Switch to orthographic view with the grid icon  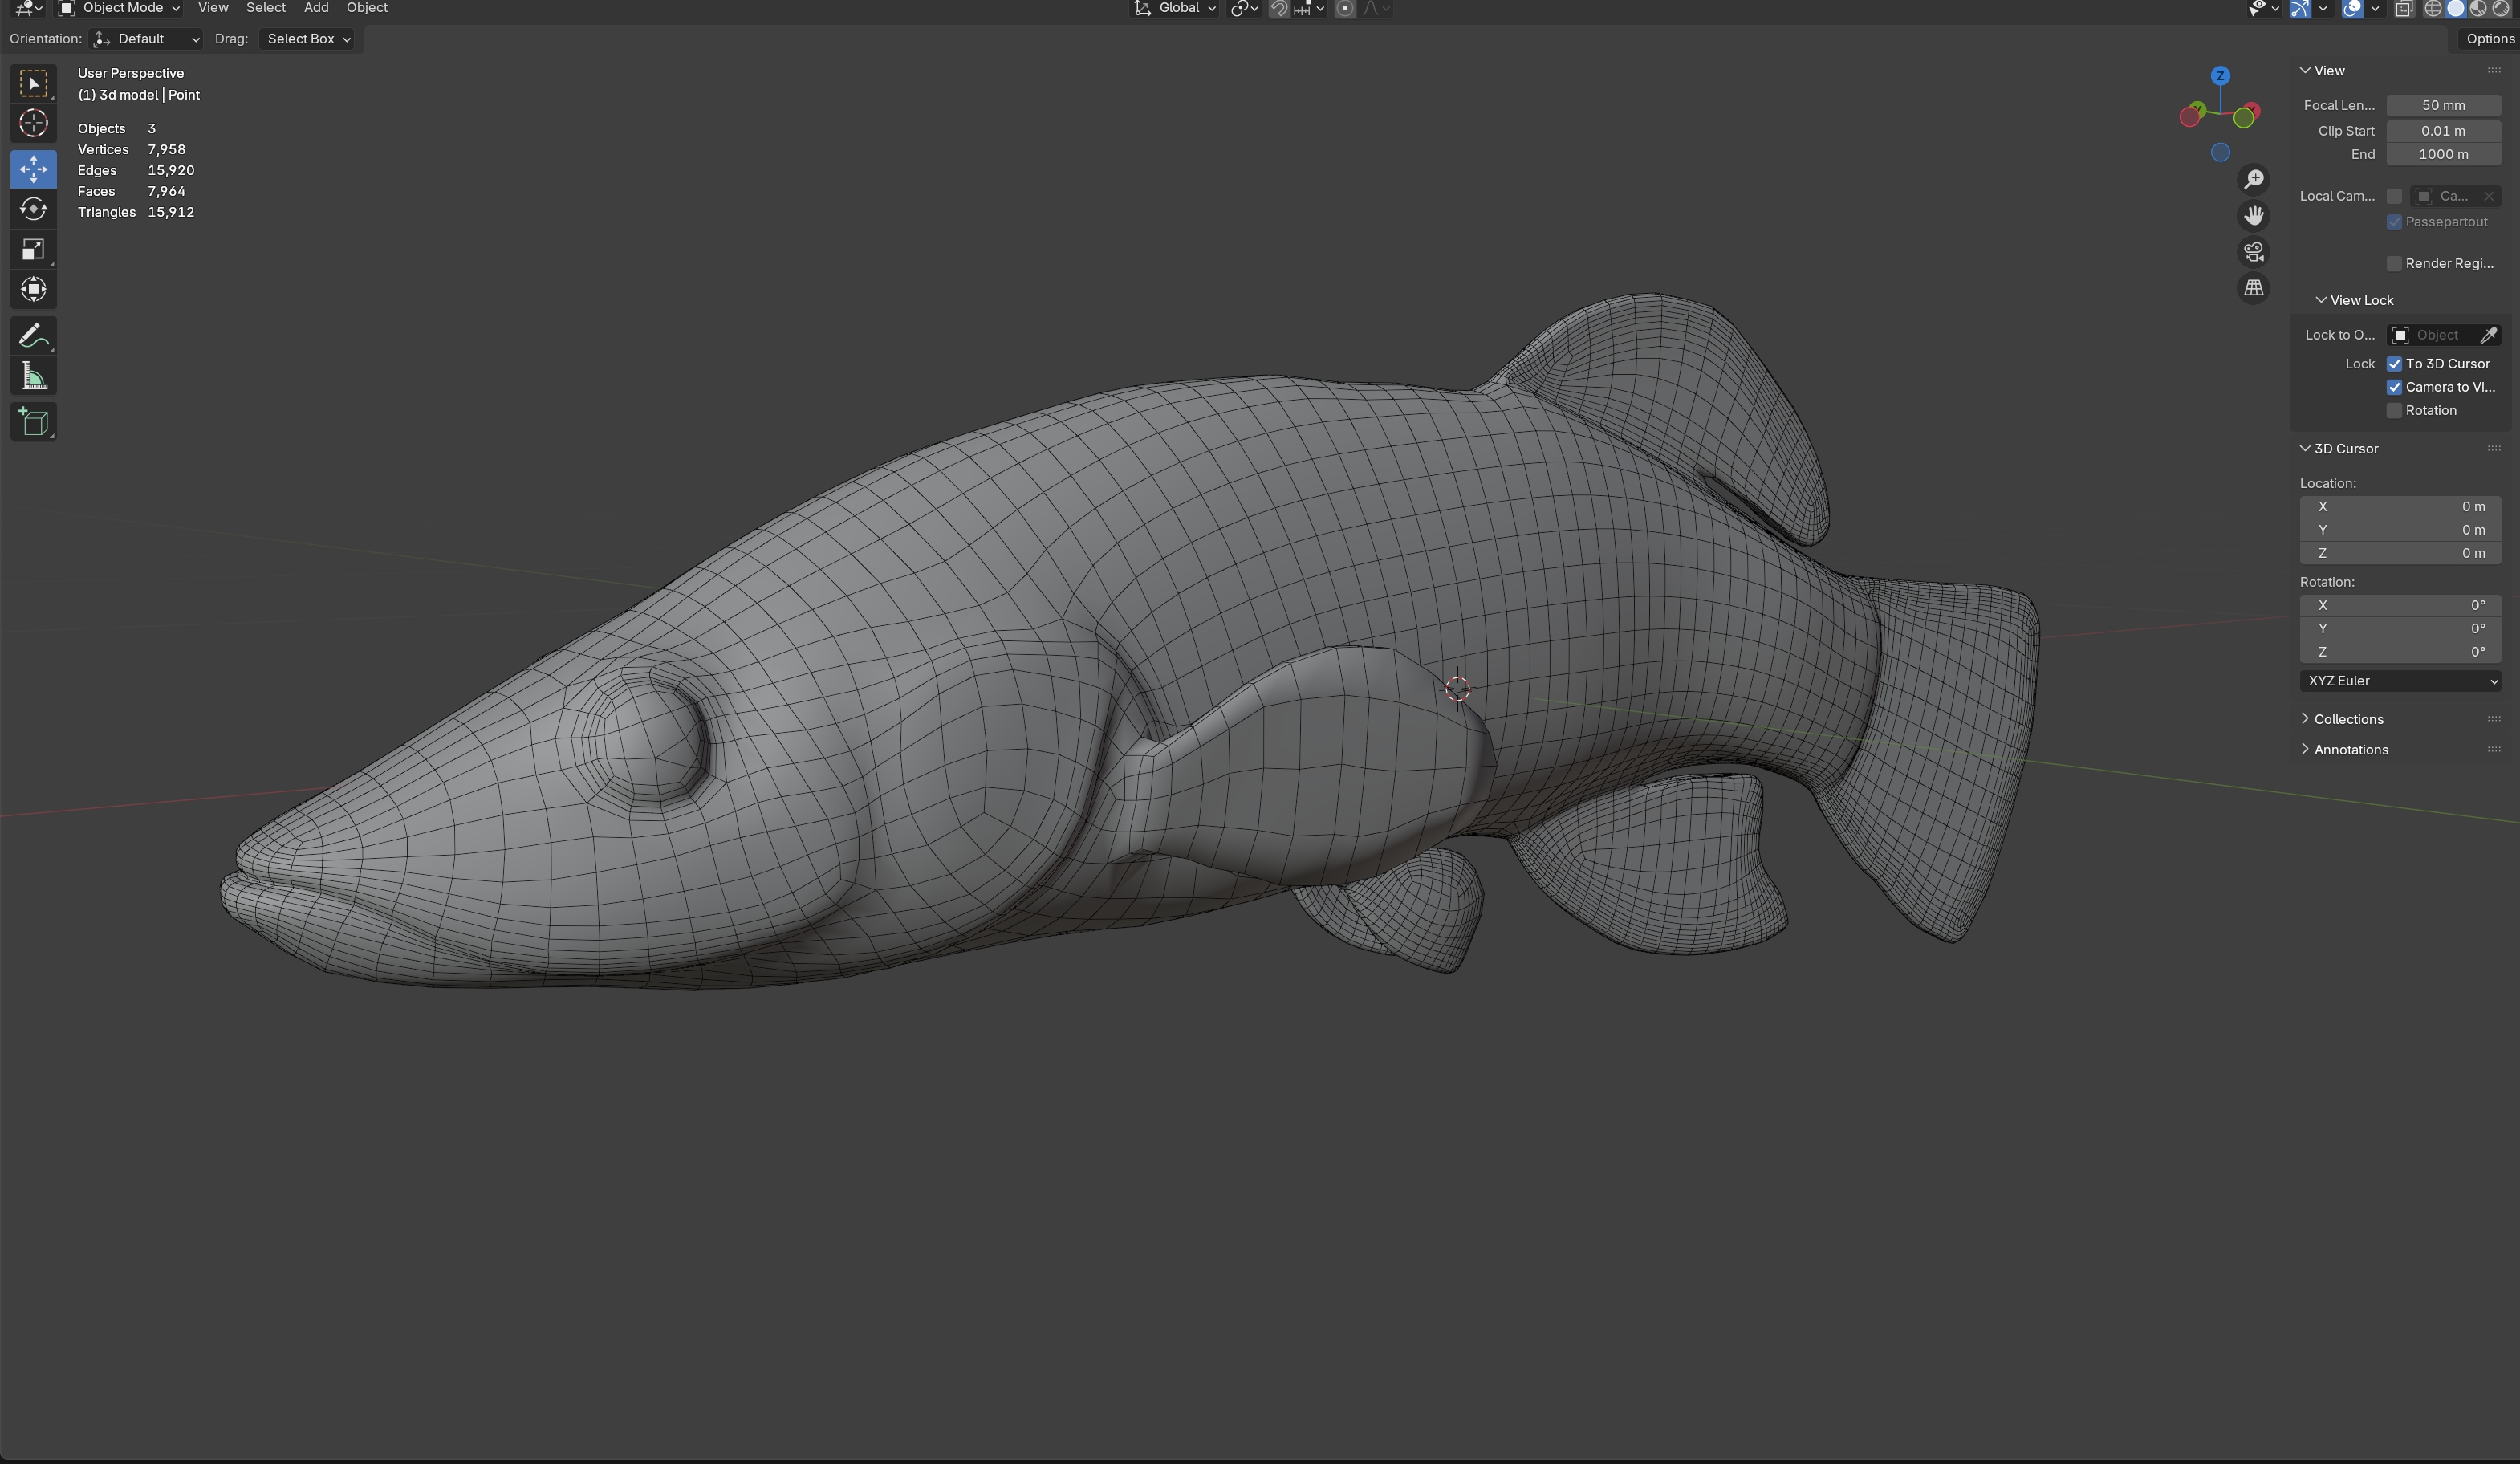2253,288
